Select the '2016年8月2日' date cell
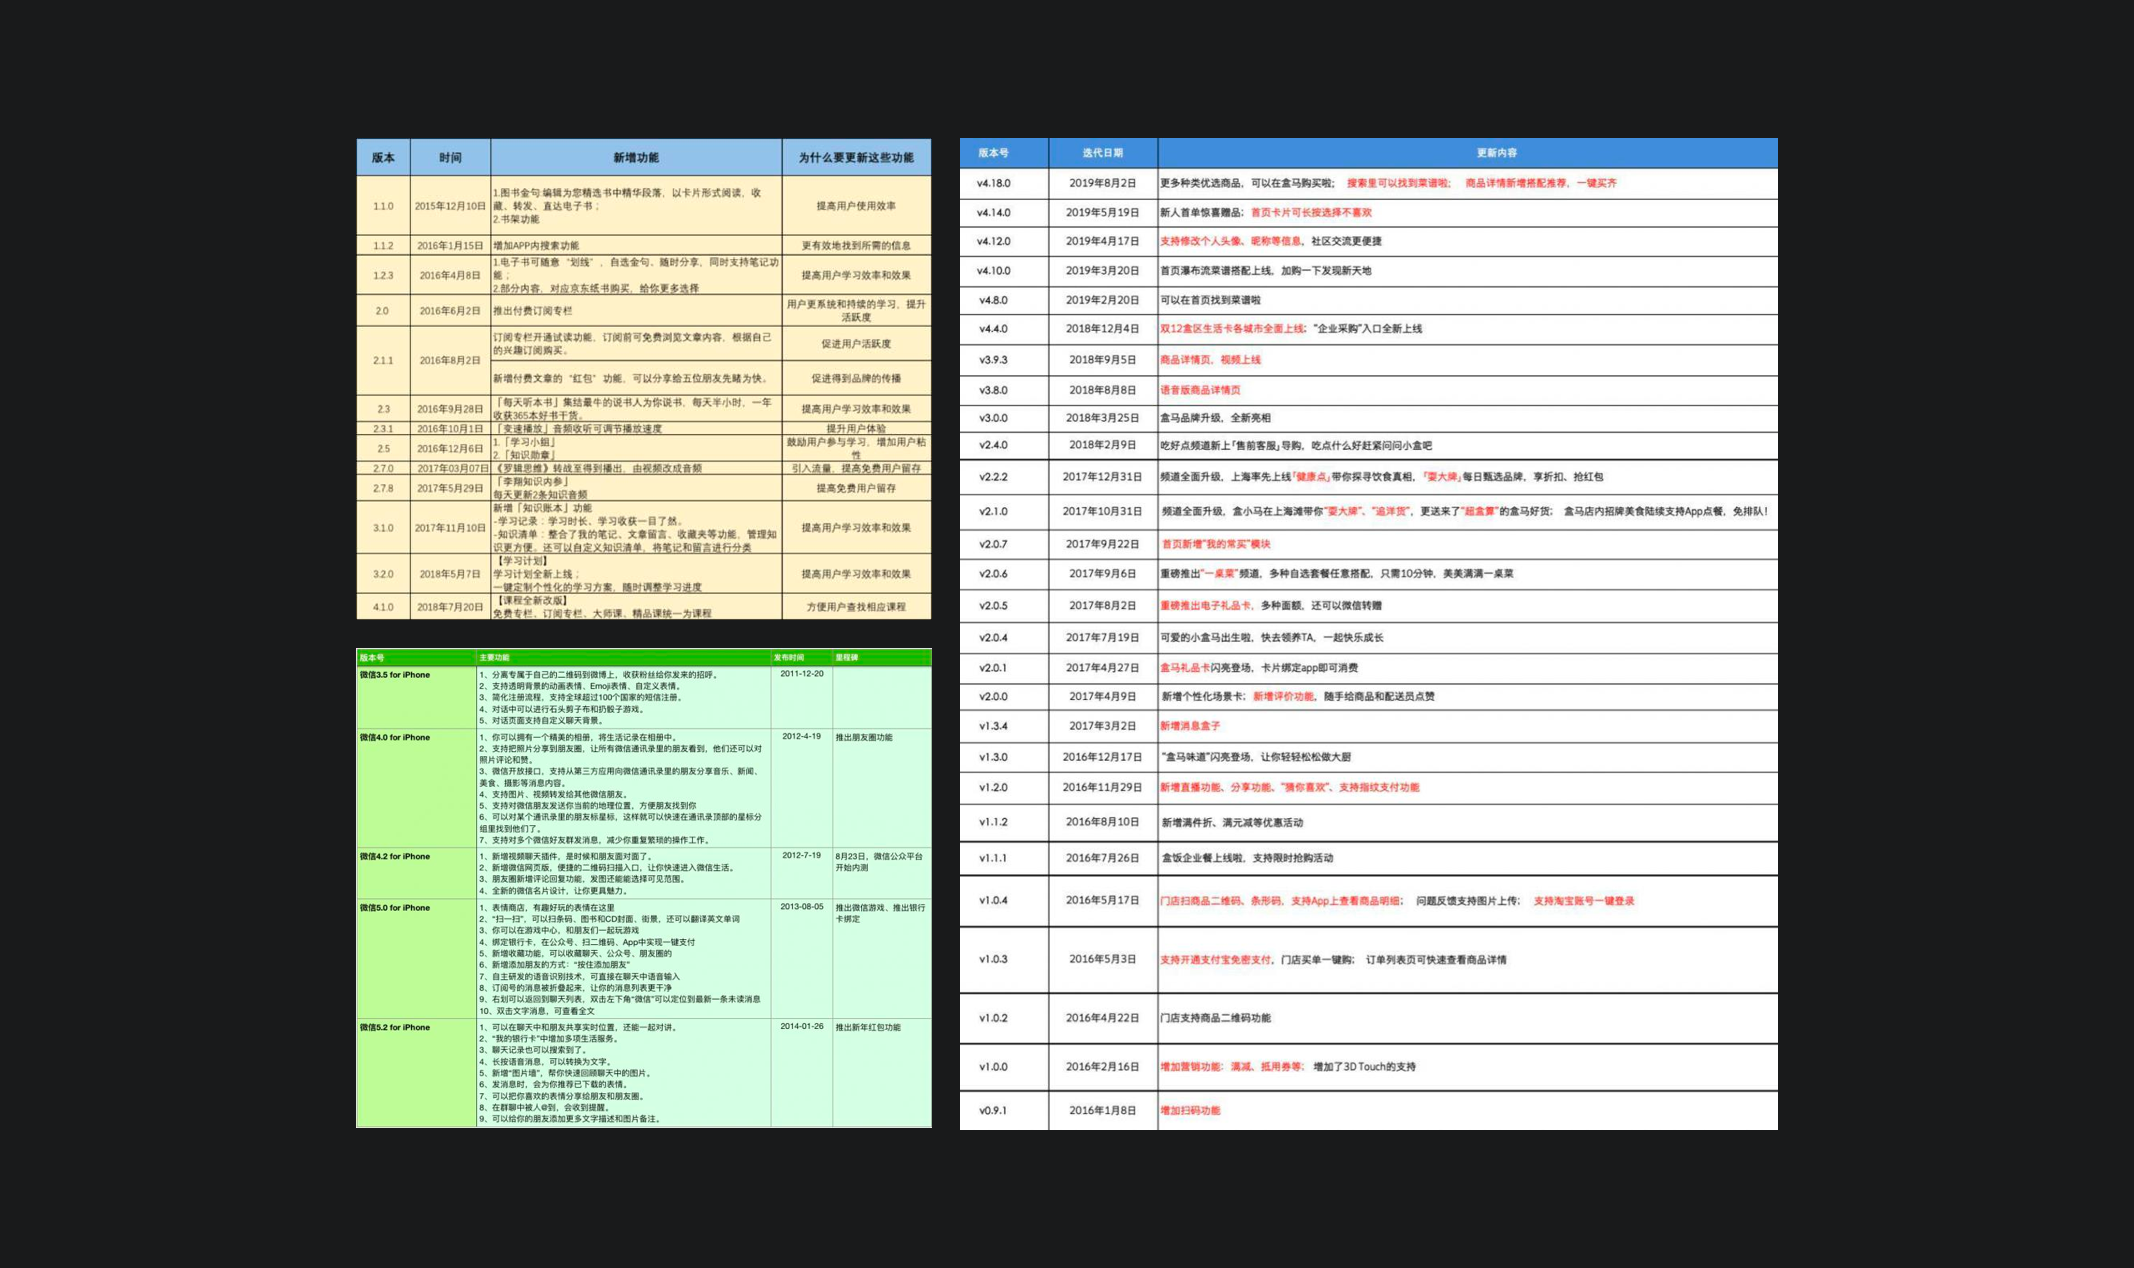The image size is (2134, 1268). click(x=450, y=360)
